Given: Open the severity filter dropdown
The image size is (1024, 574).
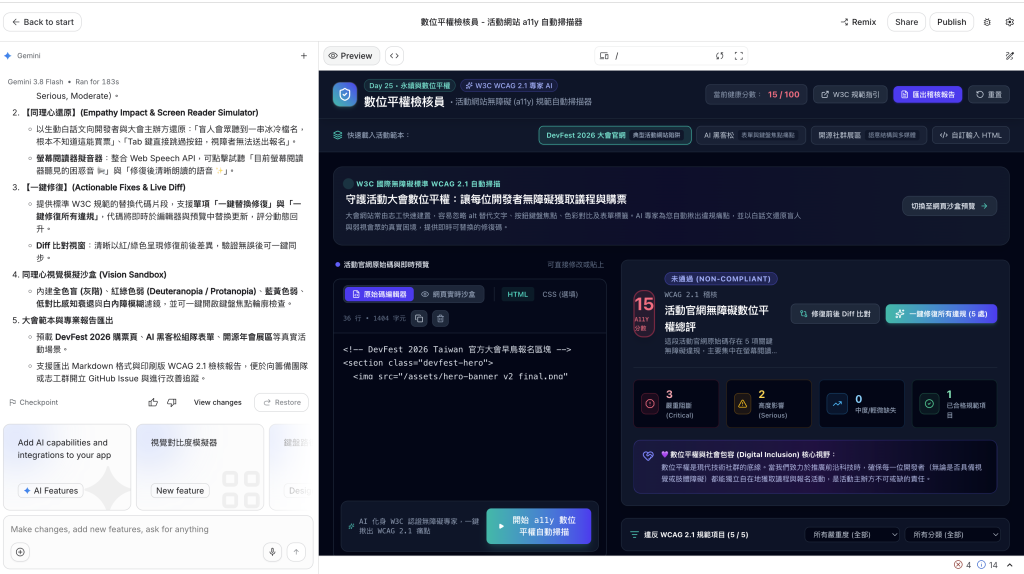Looking at the screenshot, I should coord(852,534).
